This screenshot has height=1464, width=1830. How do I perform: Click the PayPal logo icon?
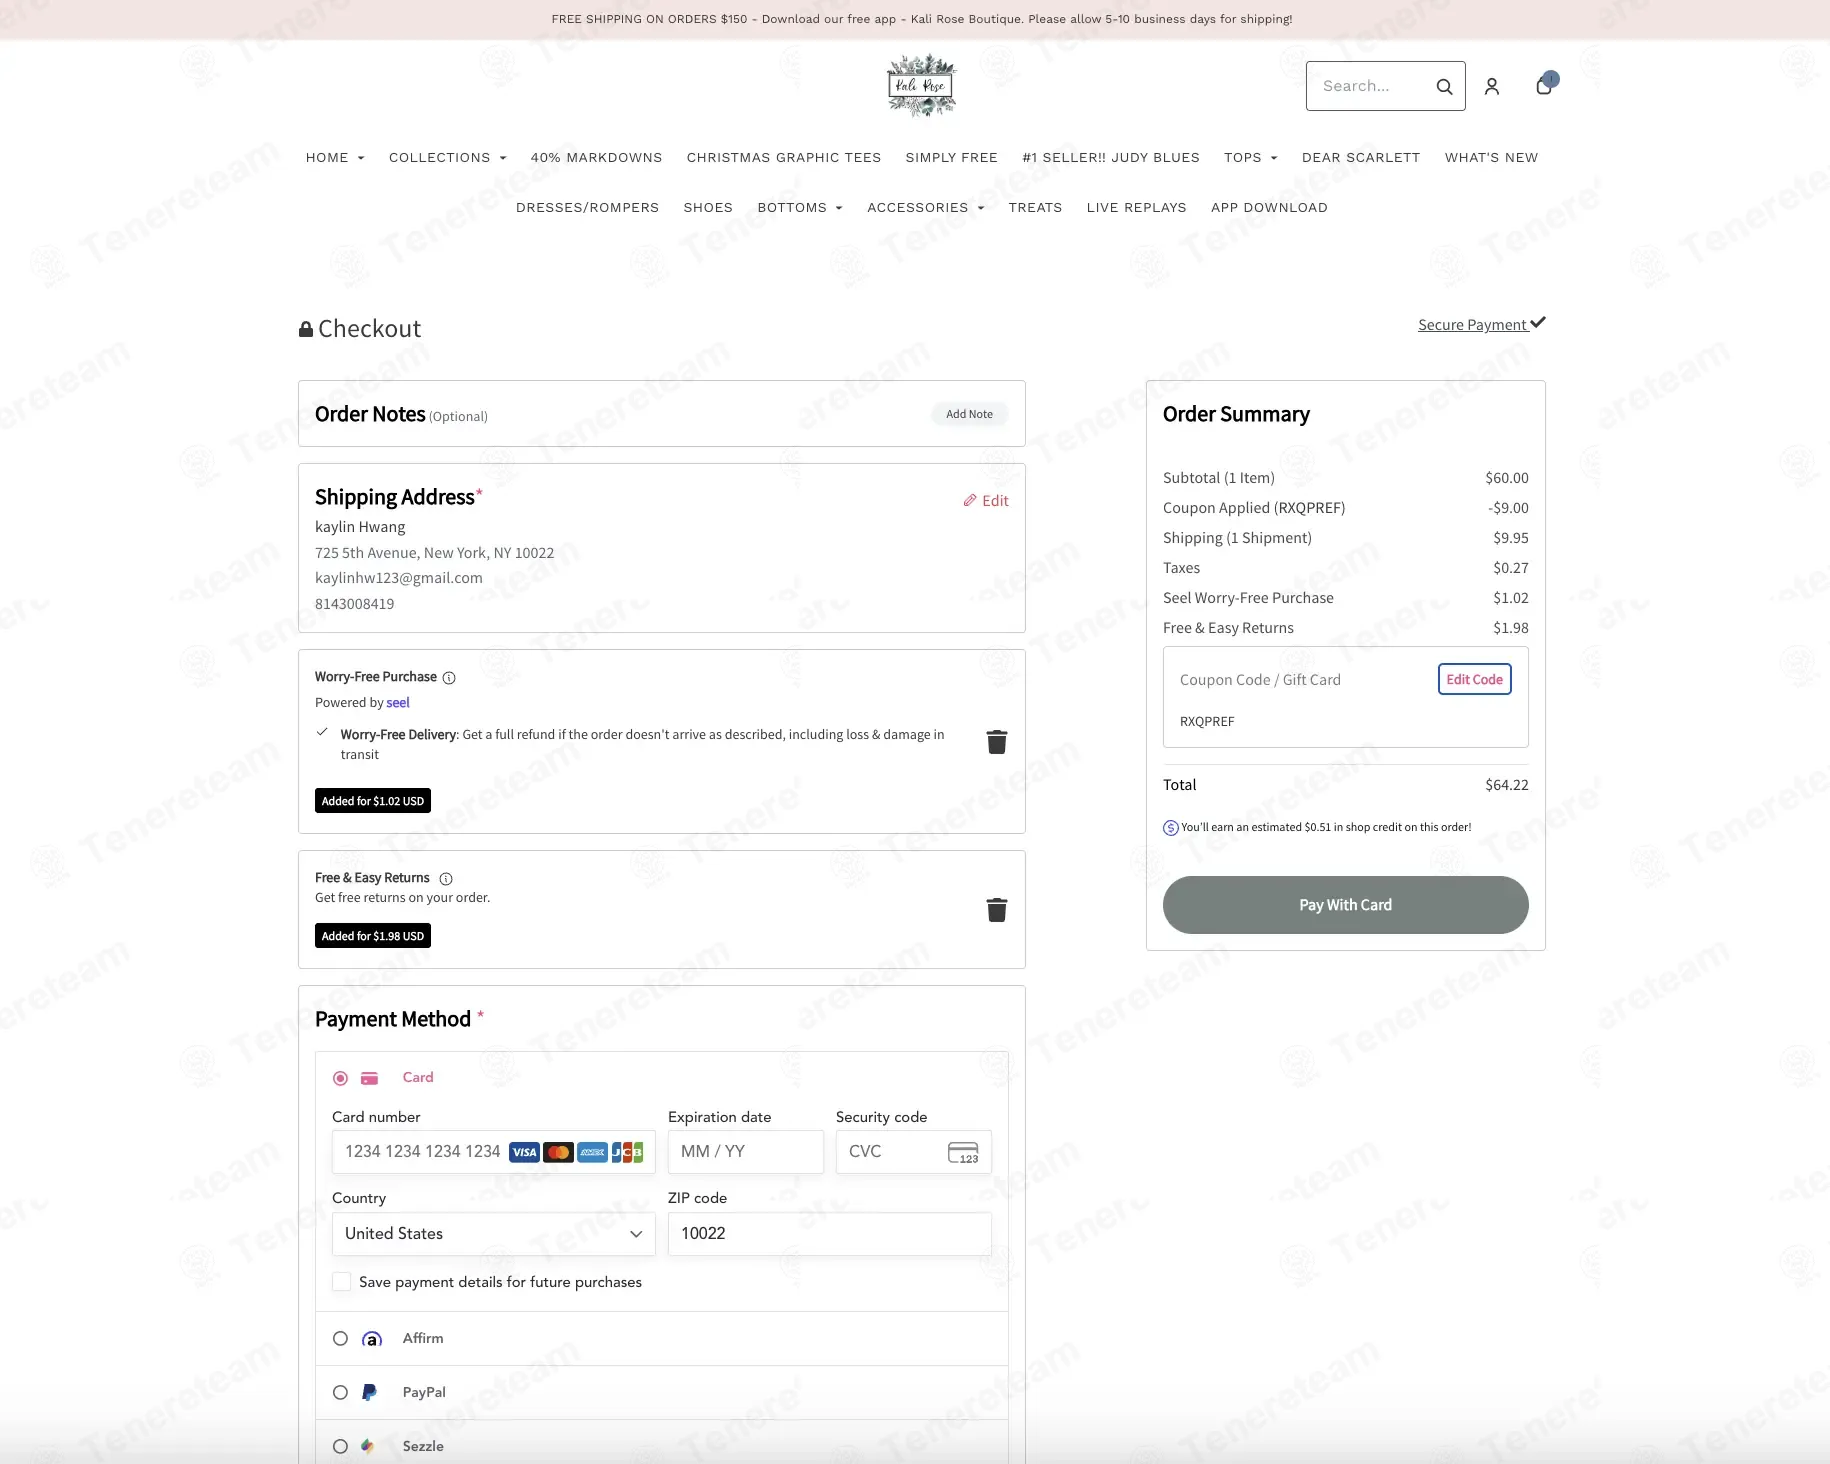pyautogui.click(x=369, y=1392)
